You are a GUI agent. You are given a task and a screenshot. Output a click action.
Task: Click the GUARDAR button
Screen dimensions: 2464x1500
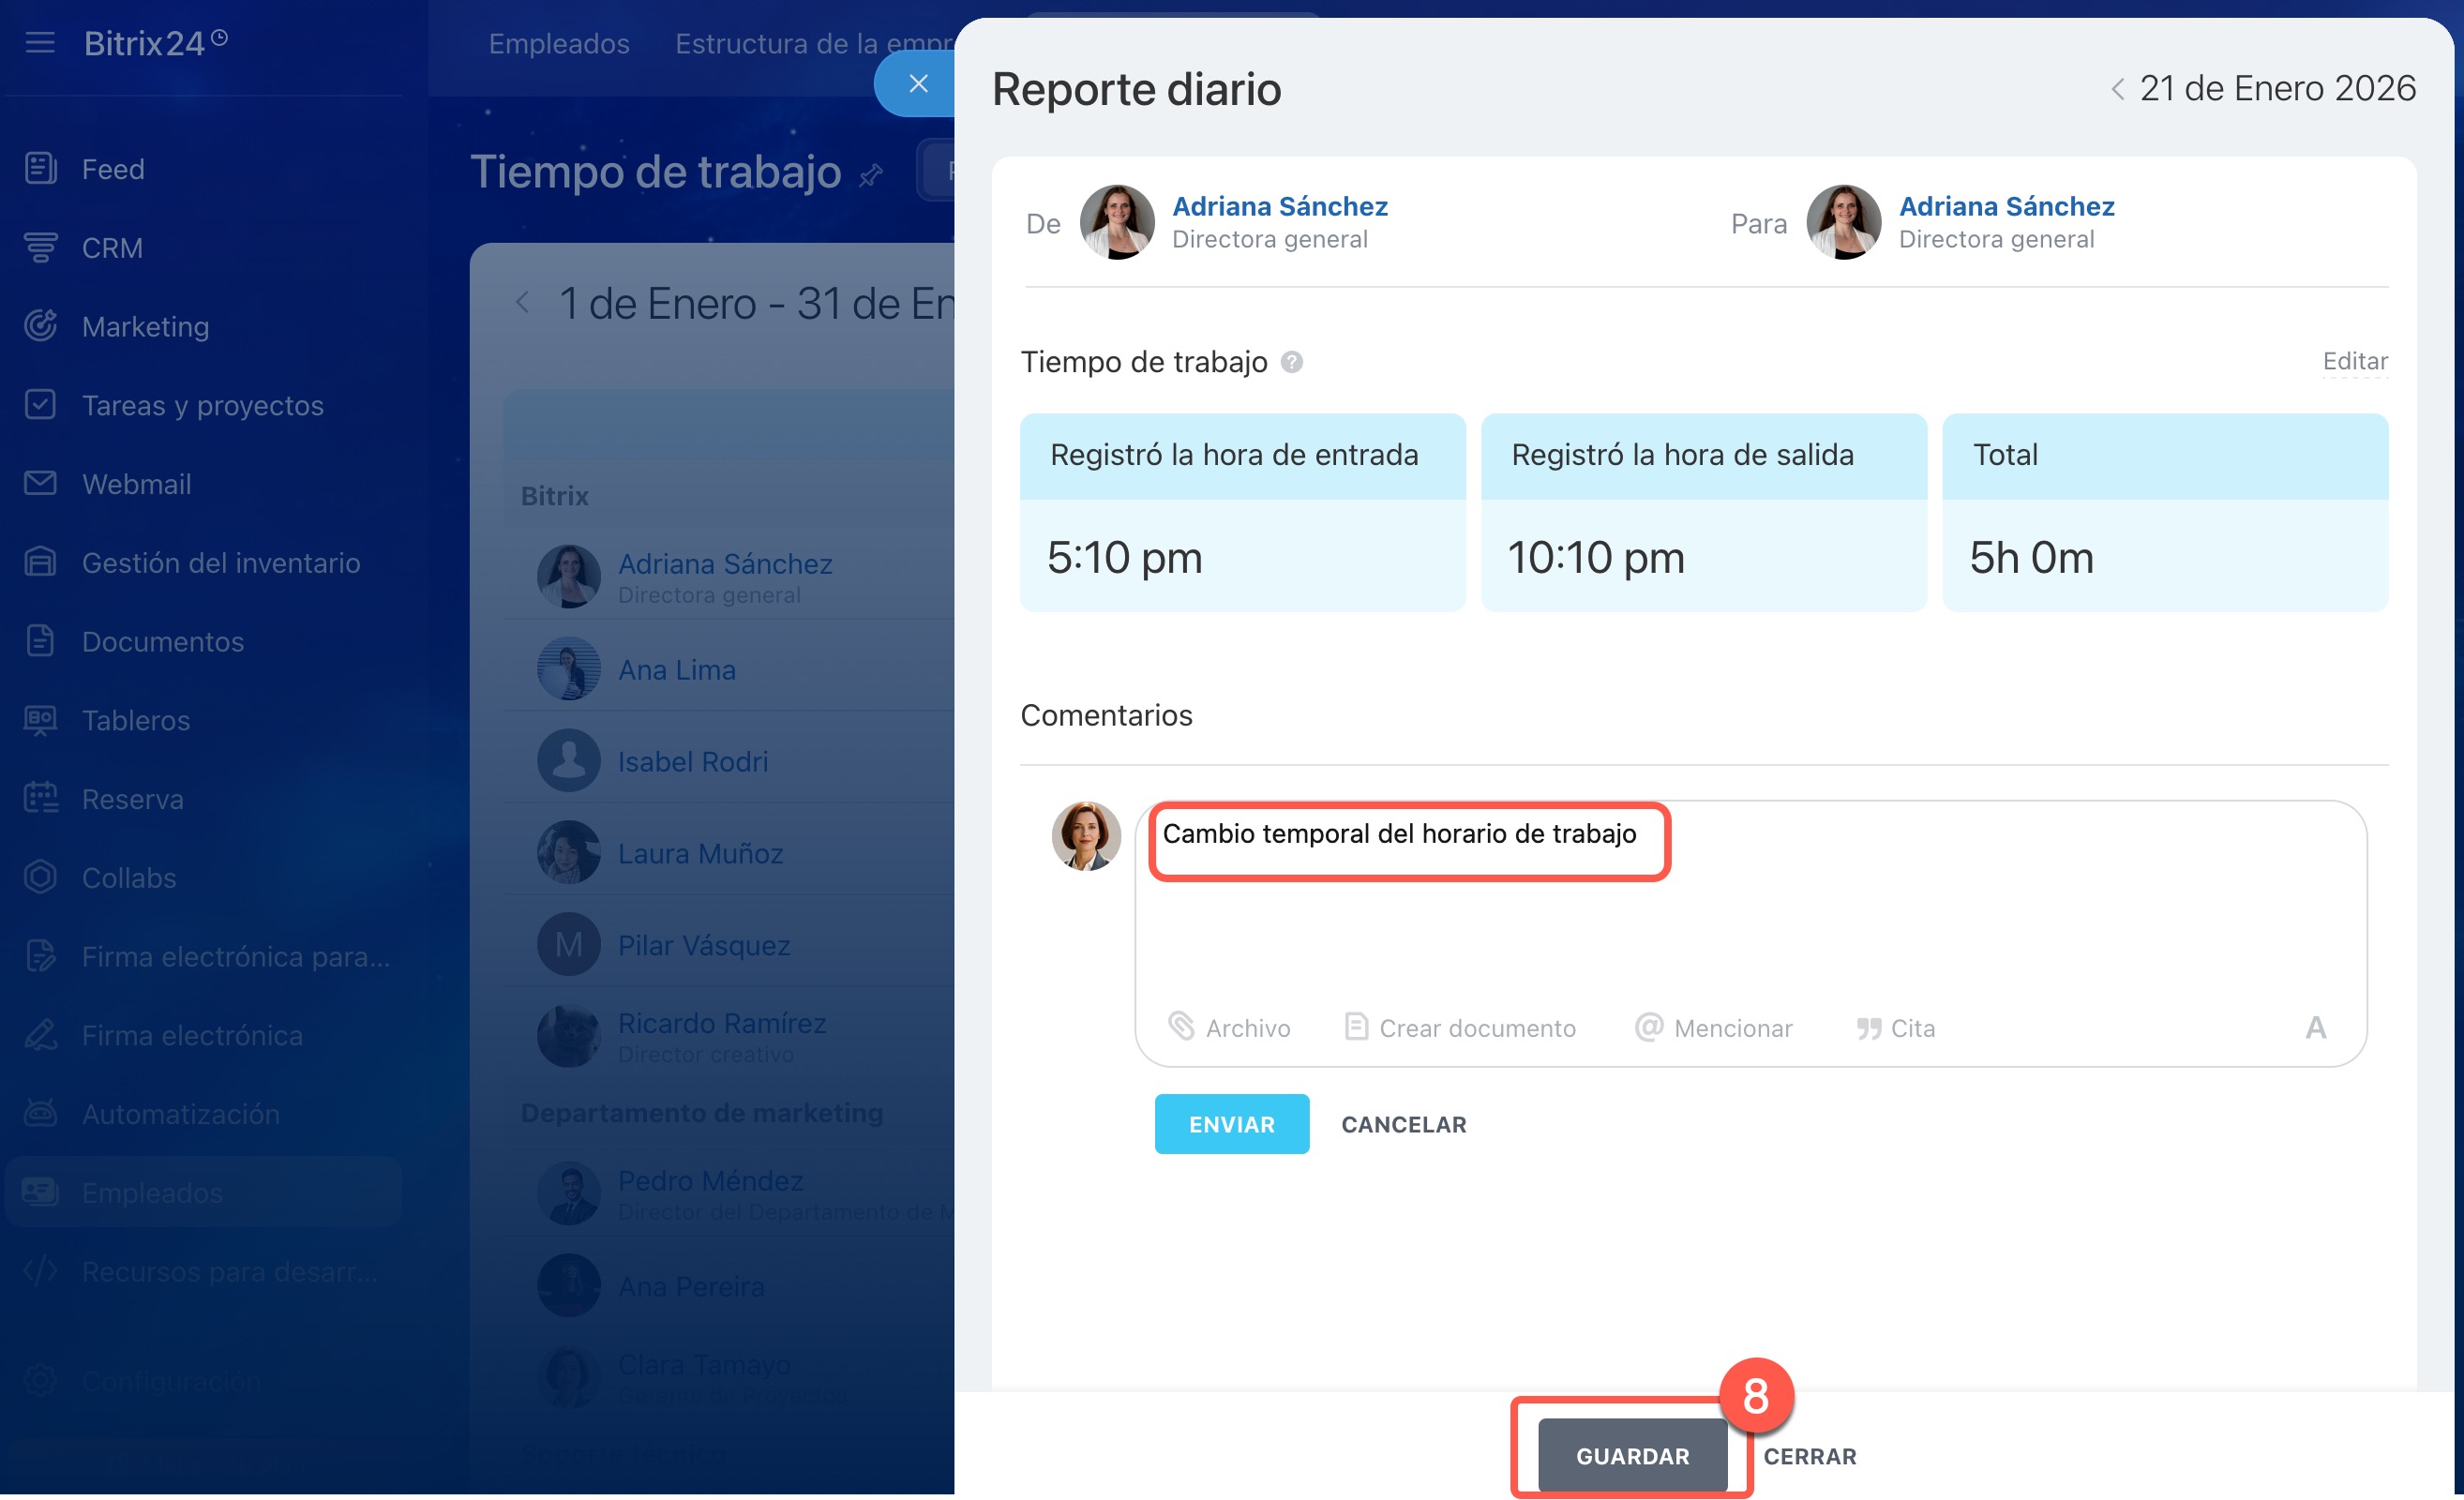click(1632, 1456)
